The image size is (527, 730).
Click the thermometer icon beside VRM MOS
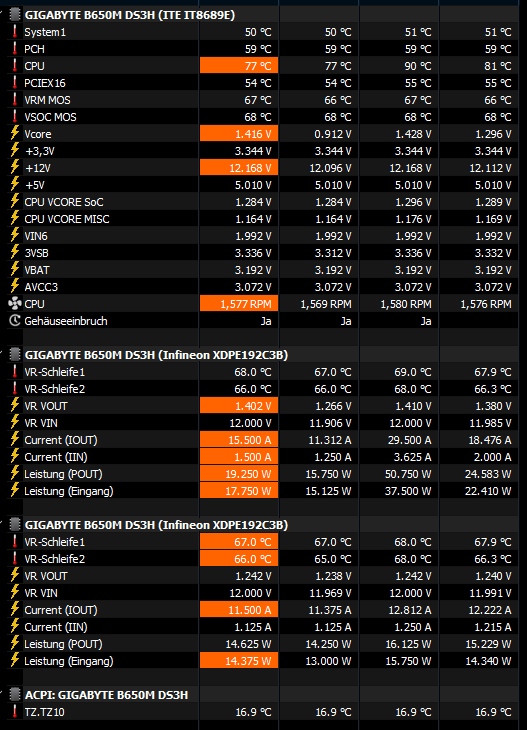[15, 100]
